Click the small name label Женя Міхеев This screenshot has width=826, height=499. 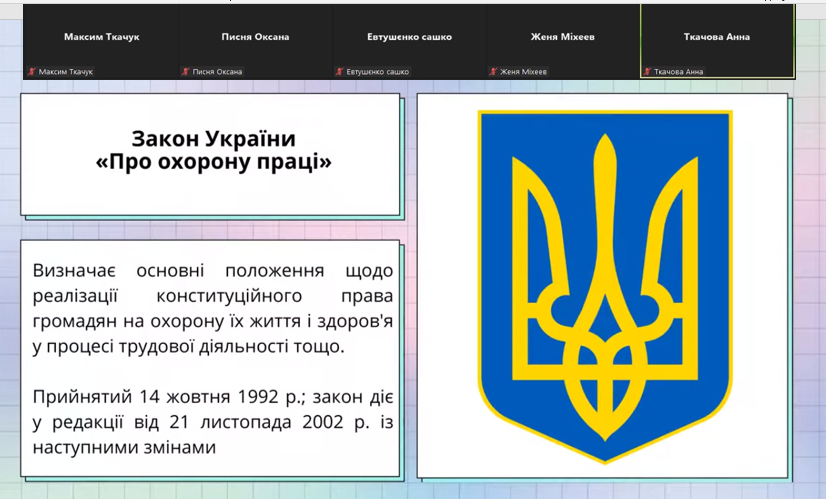(524, 72)
